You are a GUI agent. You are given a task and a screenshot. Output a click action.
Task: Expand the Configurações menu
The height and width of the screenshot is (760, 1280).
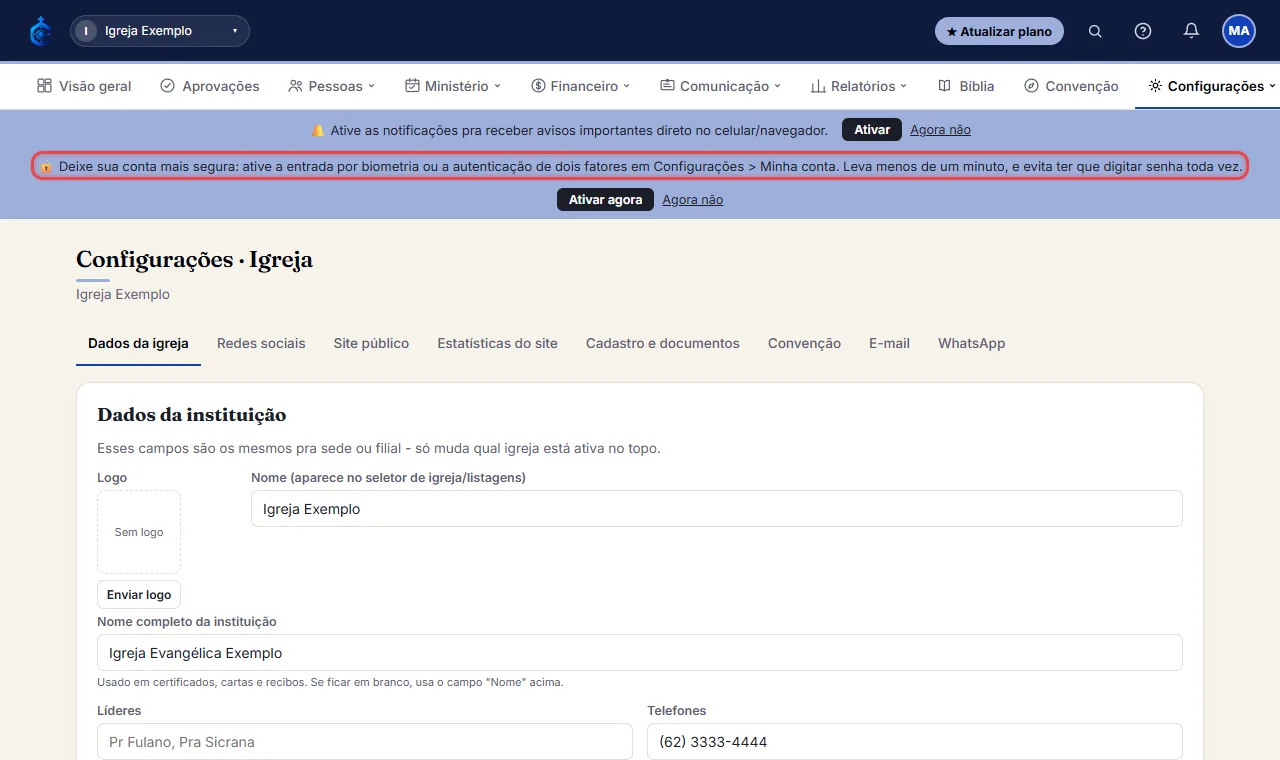click(1212, 86)
